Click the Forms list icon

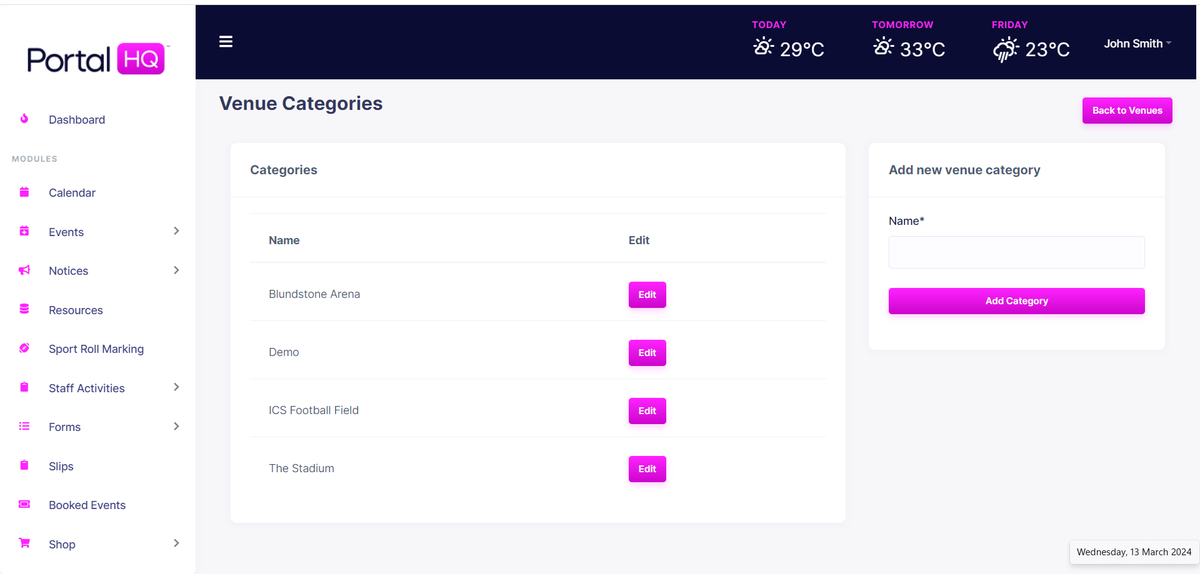point(25,427)
